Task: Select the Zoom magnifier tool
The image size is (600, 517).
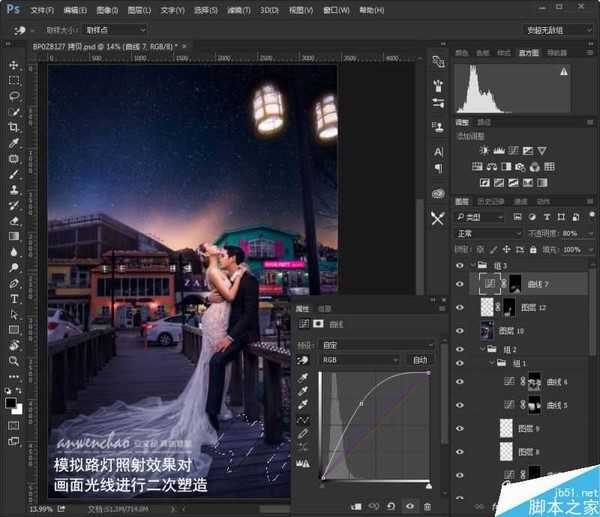Action: 14,361
